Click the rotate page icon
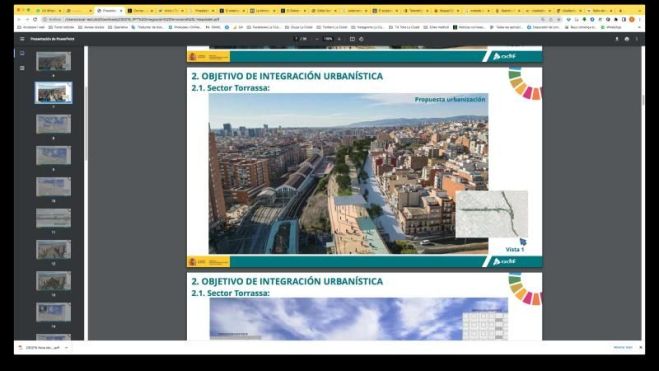659x371 pixels. (361, 39)
